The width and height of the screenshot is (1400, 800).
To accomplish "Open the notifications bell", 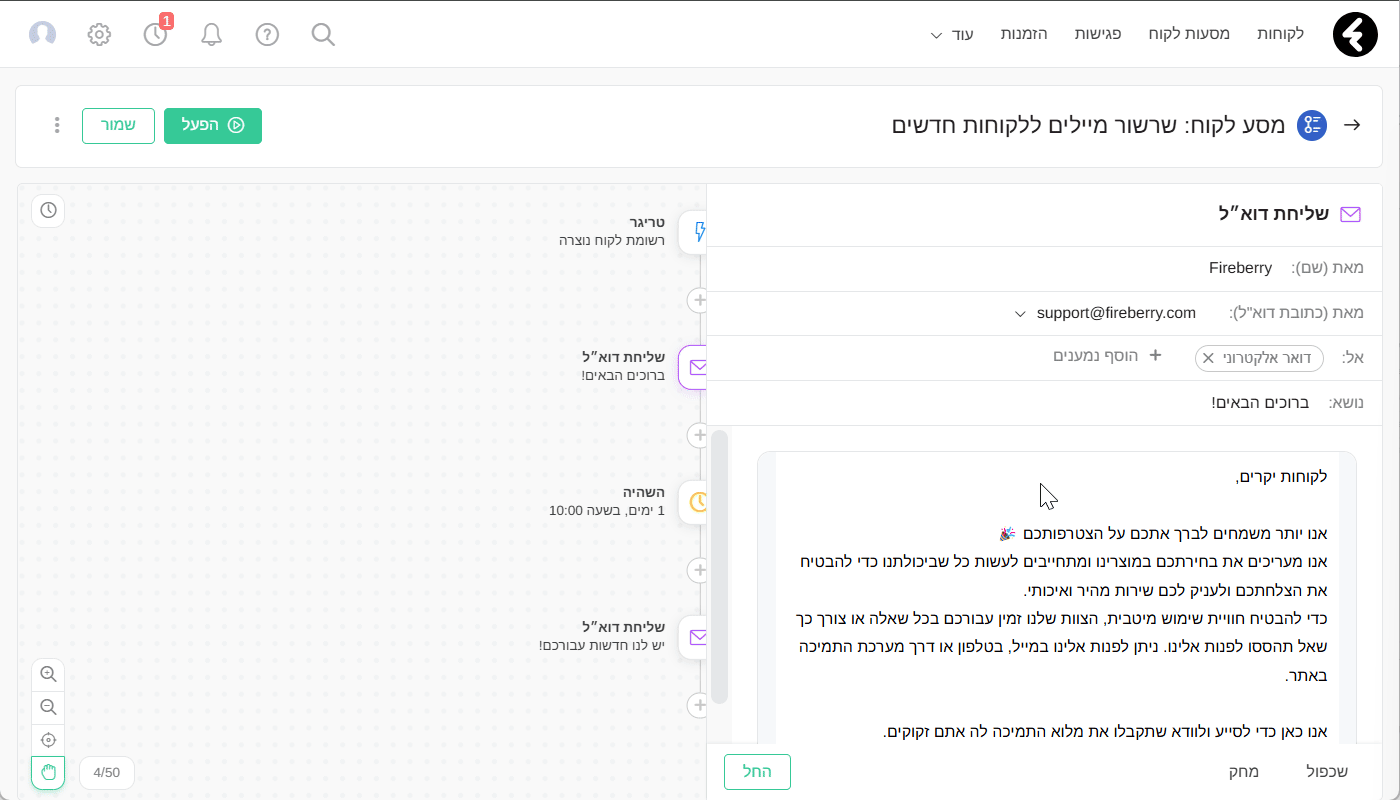I will click(x=211, y=35).
